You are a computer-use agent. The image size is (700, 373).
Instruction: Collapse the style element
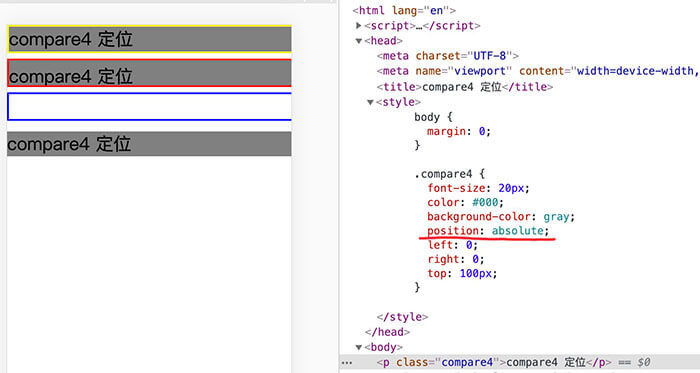tap(370, 102)
